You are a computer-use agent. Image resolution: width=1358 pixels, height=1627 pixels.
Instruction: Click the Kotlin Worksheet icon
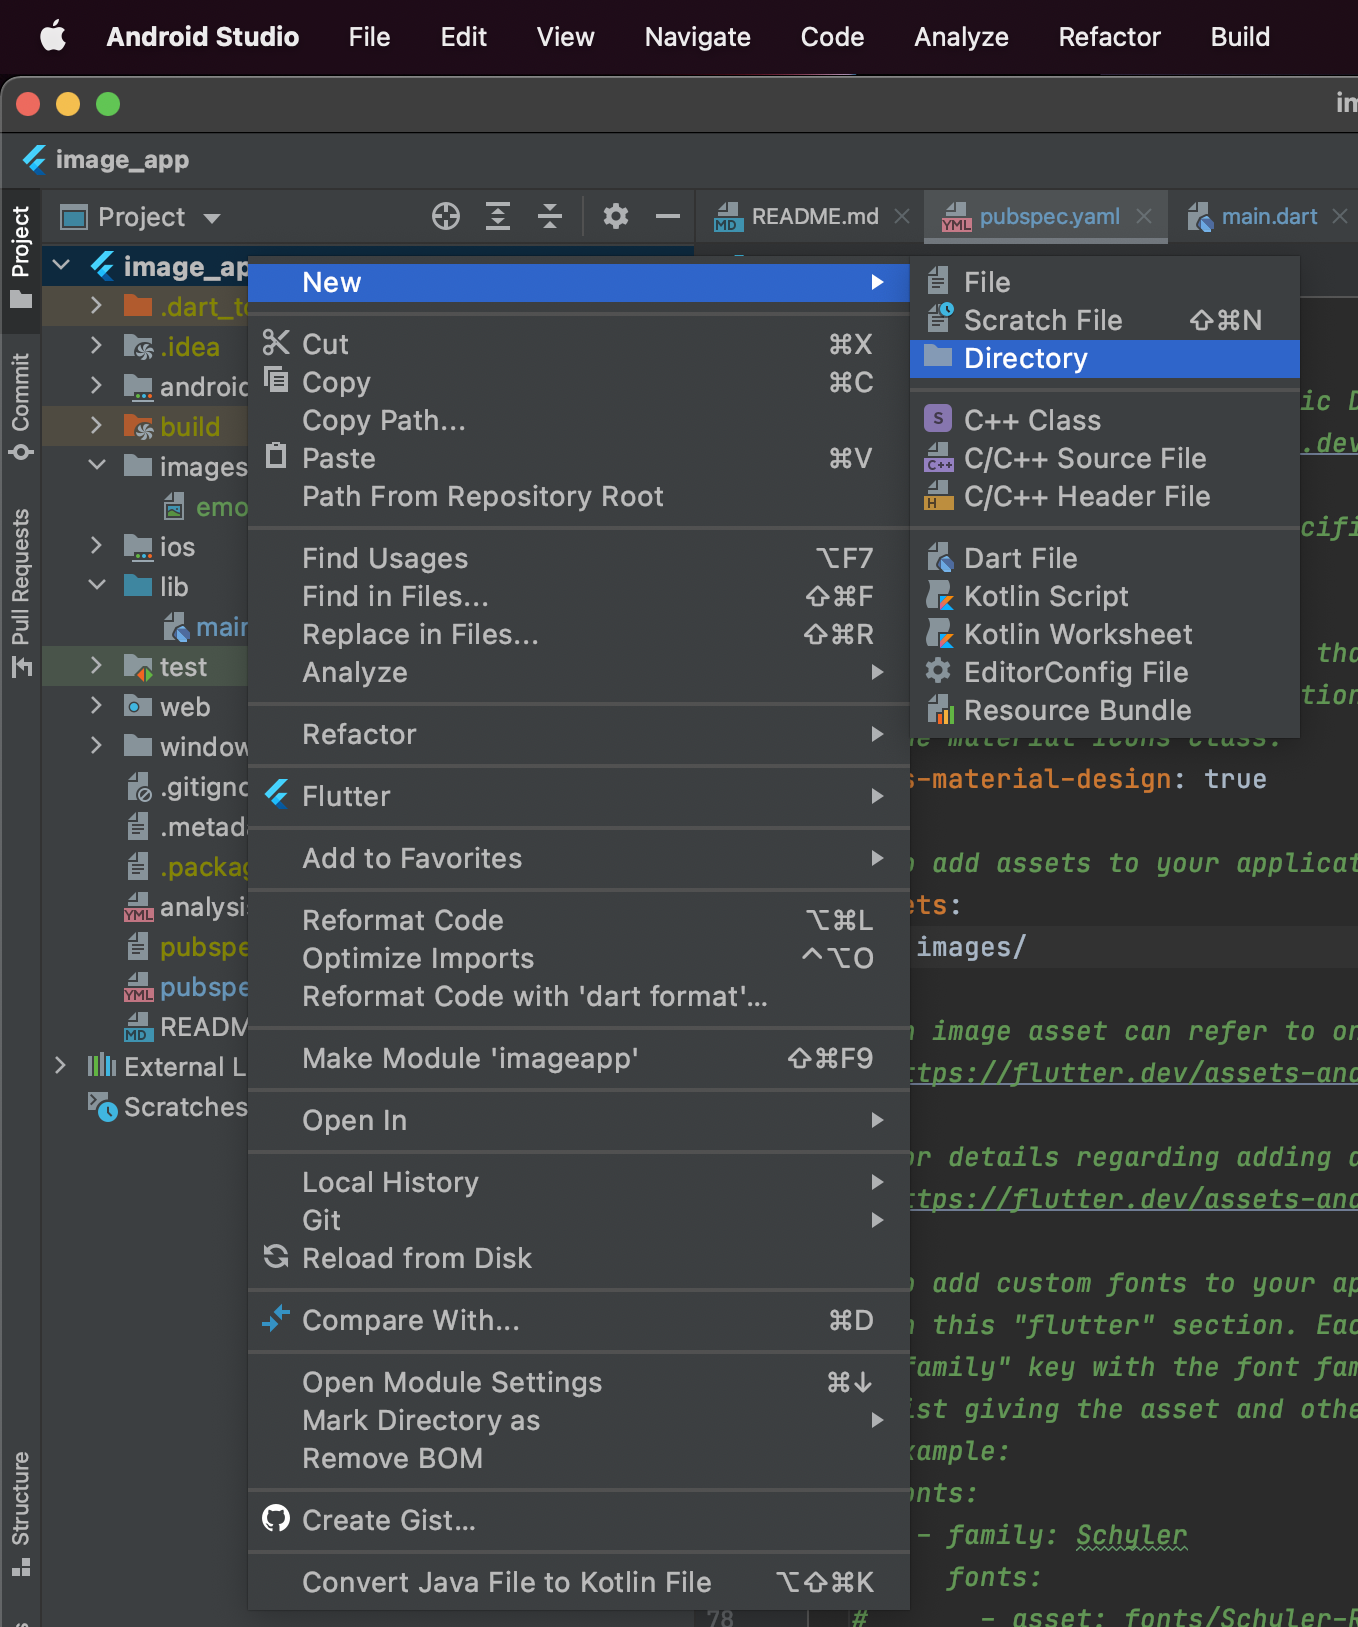coord(940,633)
